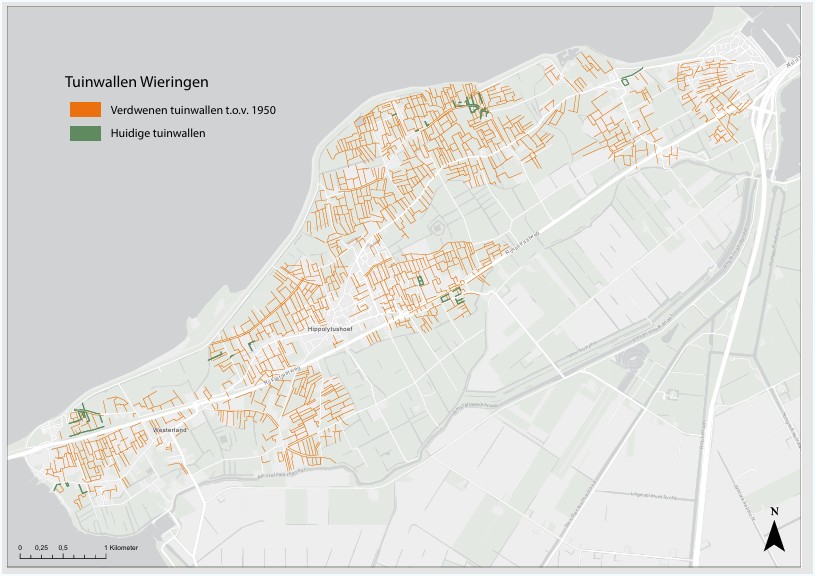The height and width of the screenshot is (576, 815).
Task: Click the '0,25' scale bar label
Action: coord(41,548)
